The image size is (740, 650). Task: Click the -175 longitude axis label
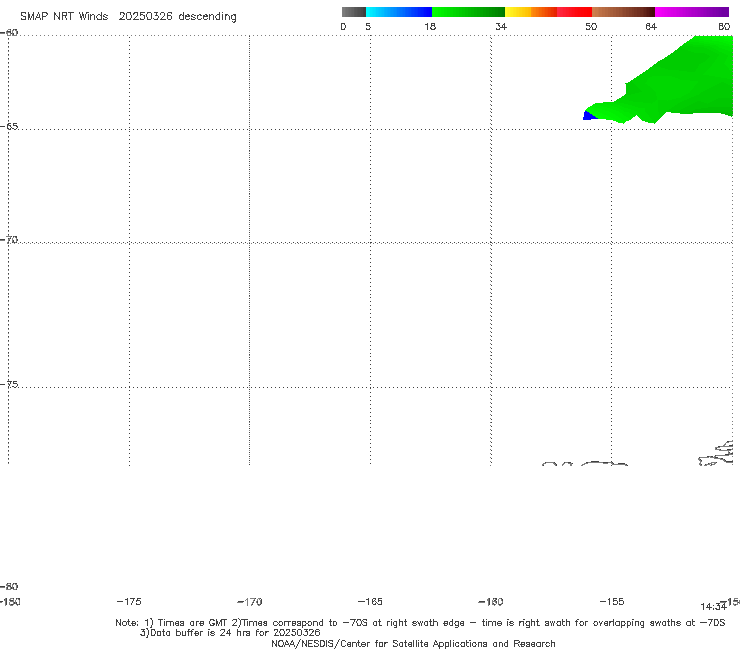[129, 601]
